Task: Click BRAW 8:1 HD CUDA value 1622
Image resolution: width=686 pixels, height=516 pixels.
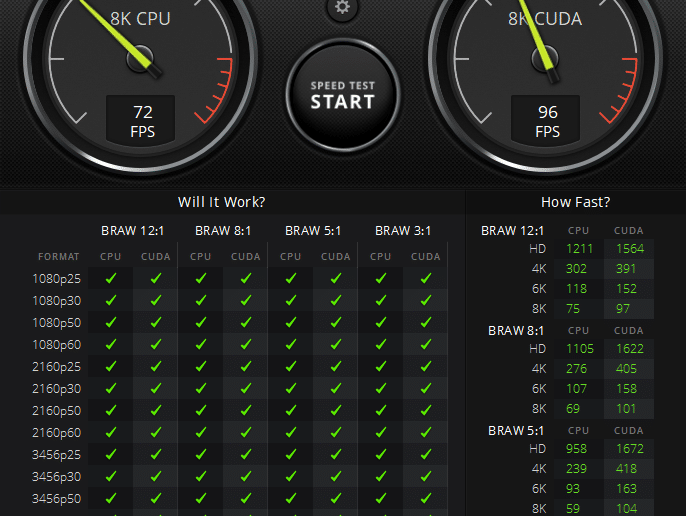Action: [x=630, y=349]
